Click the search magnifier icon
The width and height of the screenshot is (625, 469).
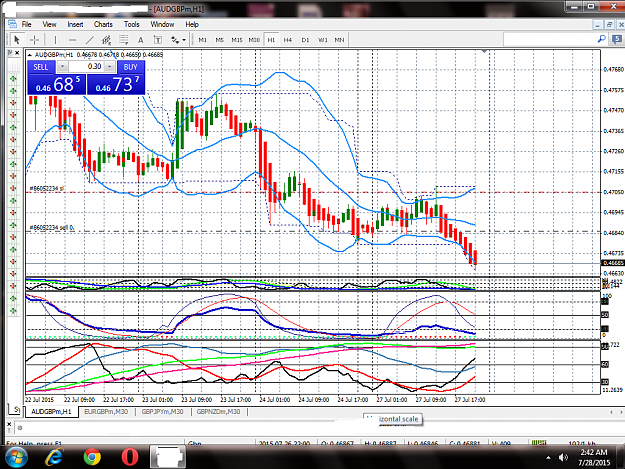601,39
